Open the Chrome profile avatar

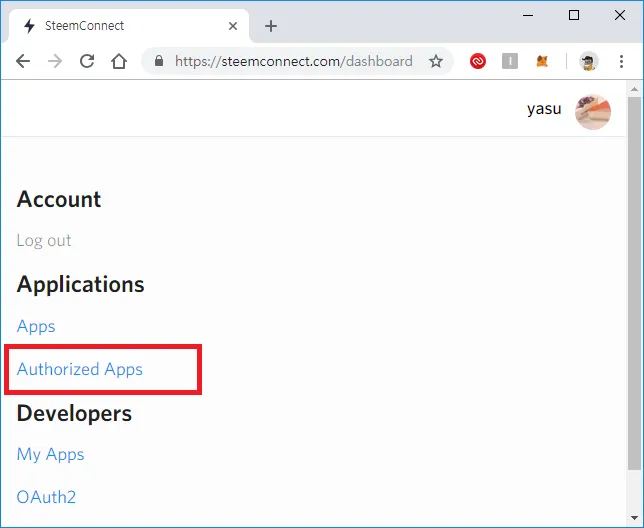(589, 62)
